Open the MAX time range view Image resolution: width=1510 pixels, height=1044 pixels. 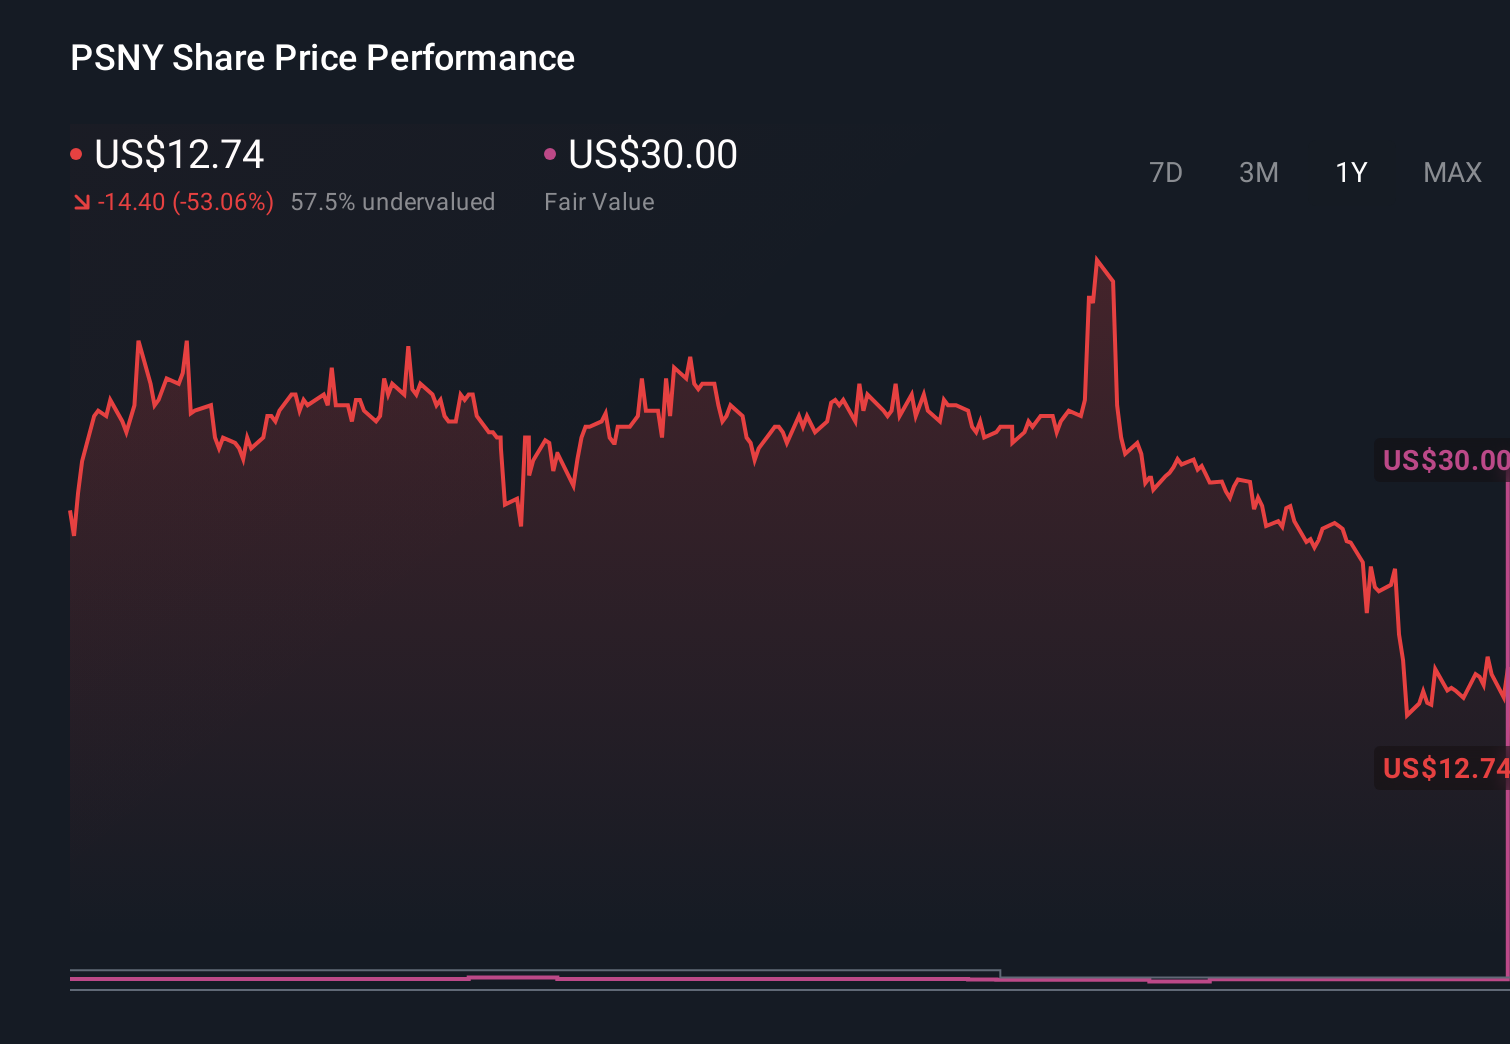(1451, 172)
